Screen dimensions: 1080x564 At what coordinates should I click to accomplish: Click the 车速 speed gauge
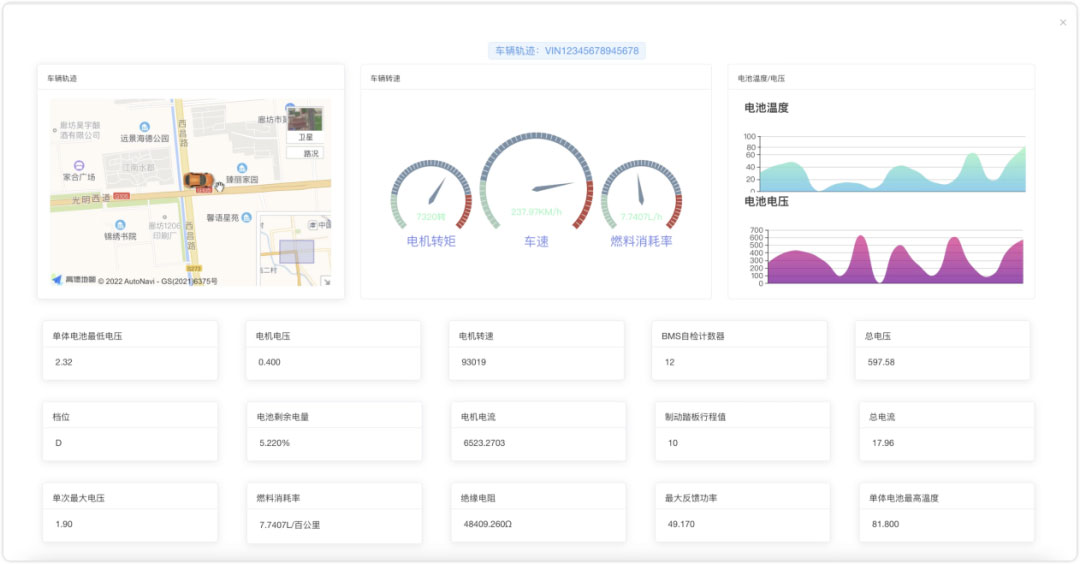click(536, 188)
